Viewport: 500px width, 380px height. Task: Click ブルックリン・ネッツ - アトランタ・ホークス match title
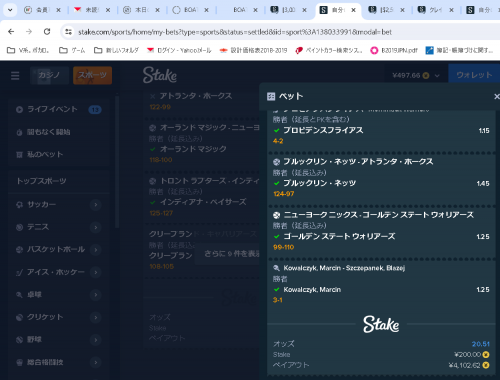358,162
